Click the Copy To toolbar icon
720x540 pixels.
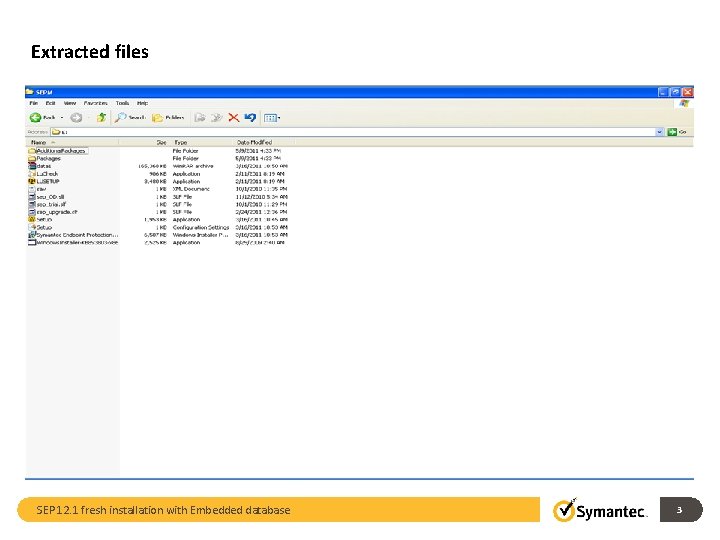pyautogui.click(x=216, y=118)
